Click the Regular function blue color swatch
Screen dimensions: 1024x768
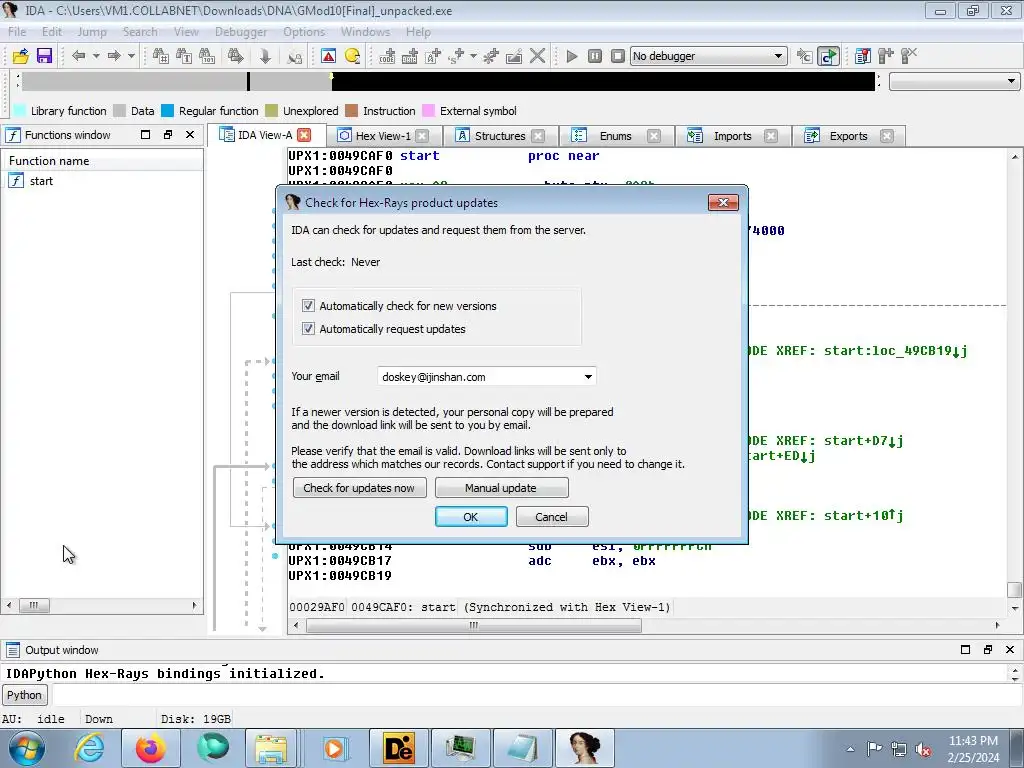(x=168, y=111)
